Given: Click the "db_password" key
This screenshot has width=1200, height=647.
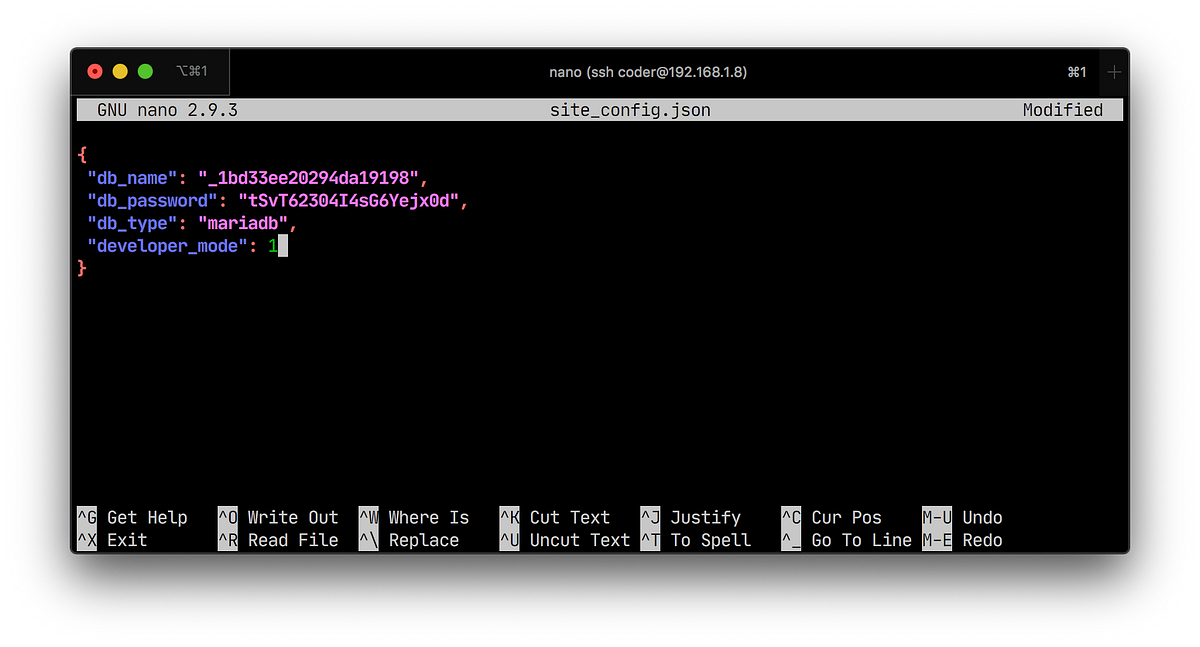Looking at the screenshot, I should click(x=152, y=201).
